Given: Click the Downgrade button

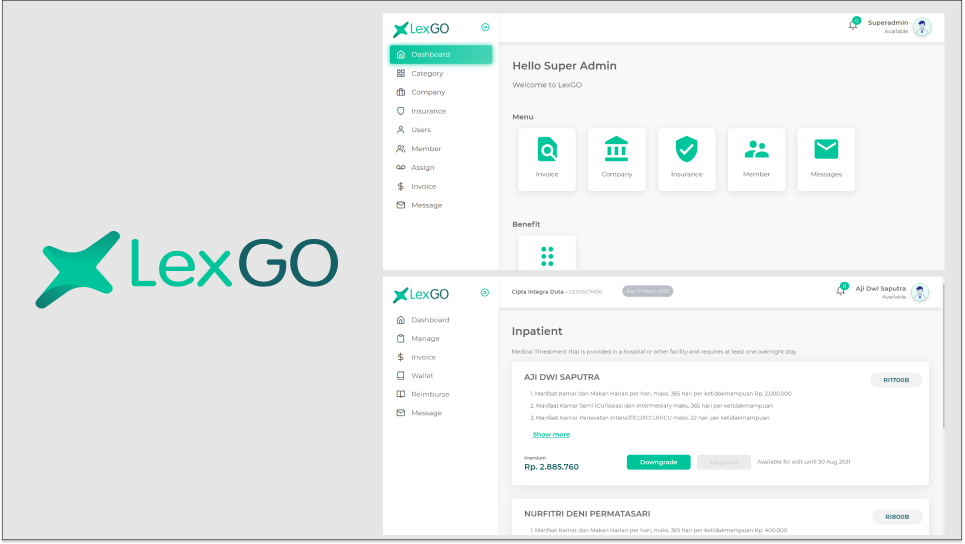Looking at the screenshot, I should [659, 462].
